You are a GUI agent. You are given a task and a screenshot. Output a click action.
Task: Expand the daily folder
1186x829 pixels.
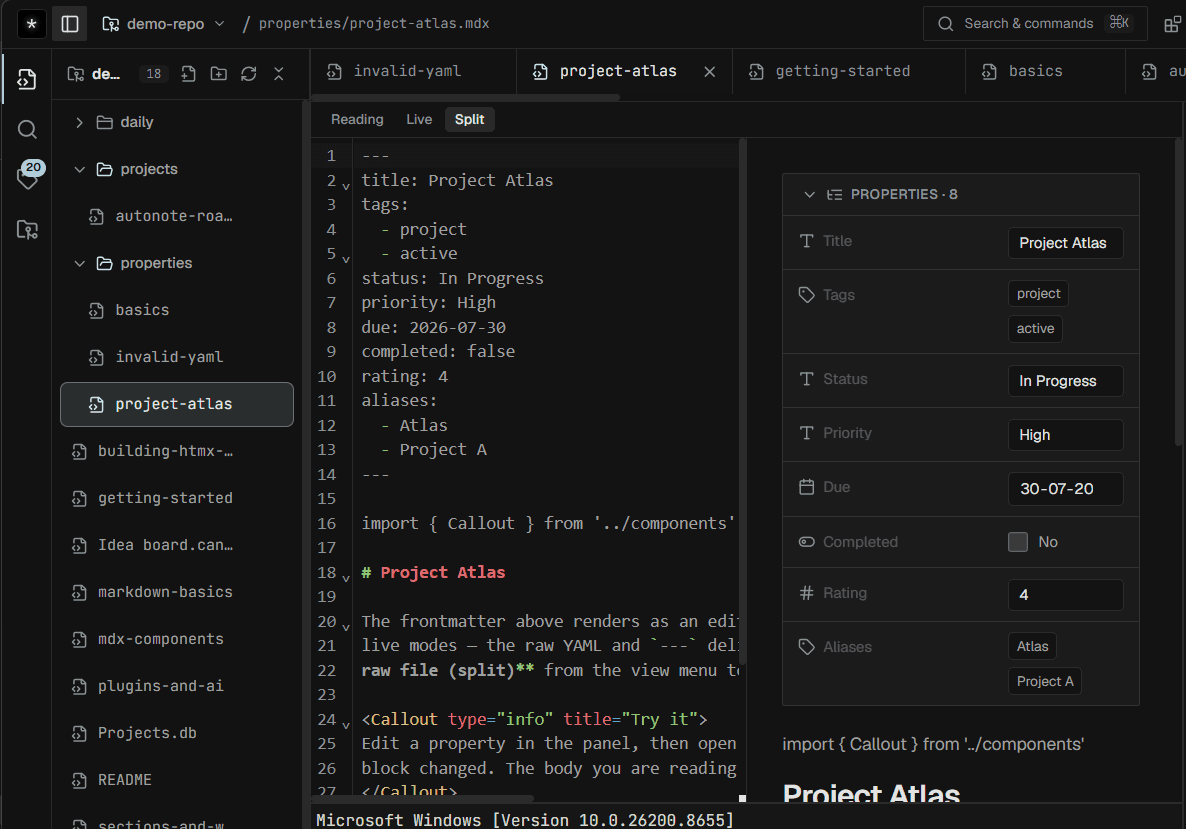pos(177,122)
